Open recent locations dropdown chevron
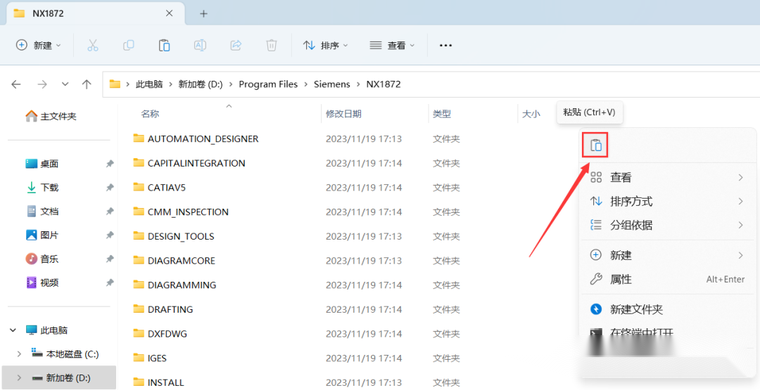760x390 pixels. 65,84
